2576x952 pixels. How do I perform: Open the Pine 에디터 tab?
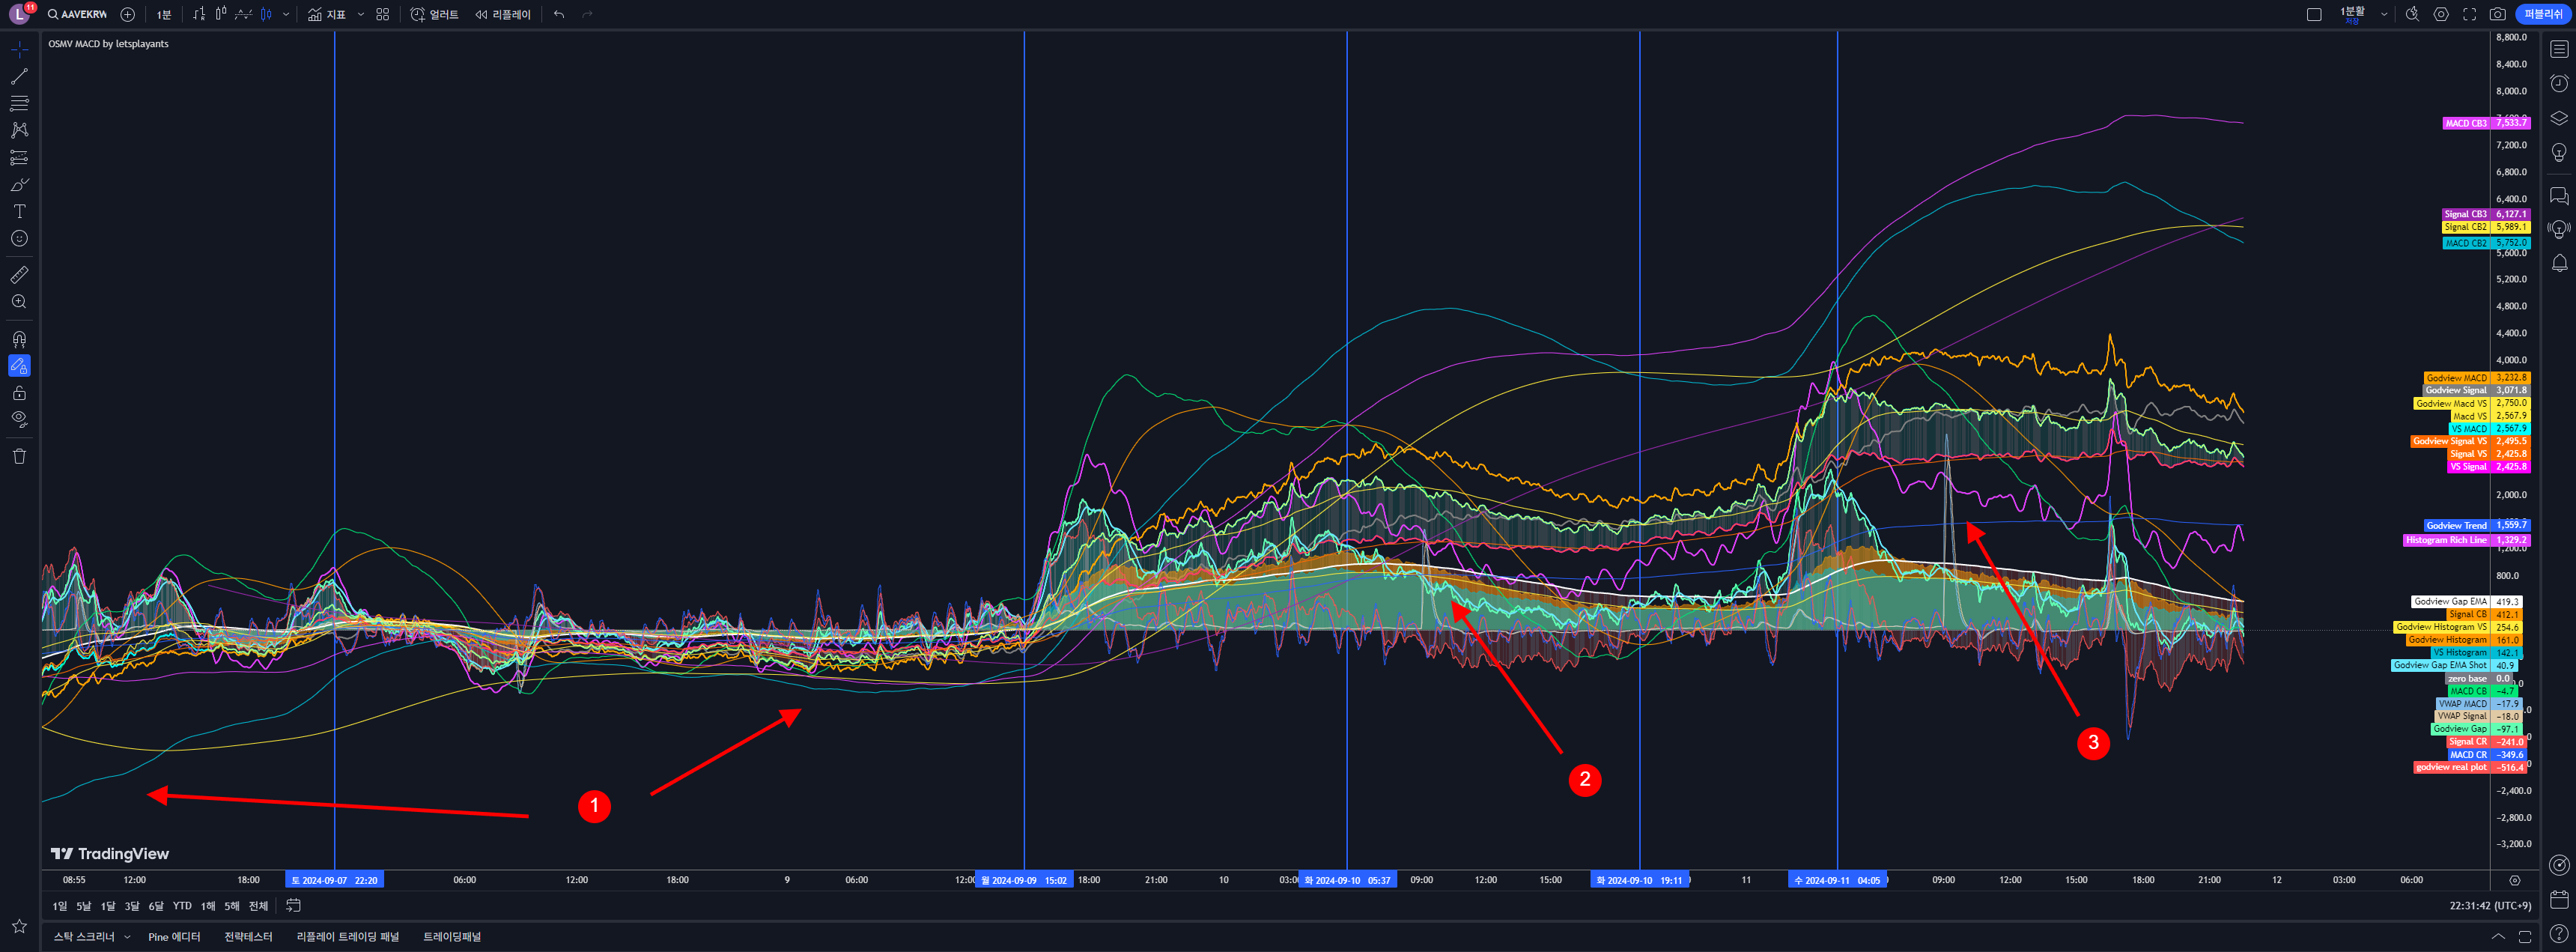174,937
